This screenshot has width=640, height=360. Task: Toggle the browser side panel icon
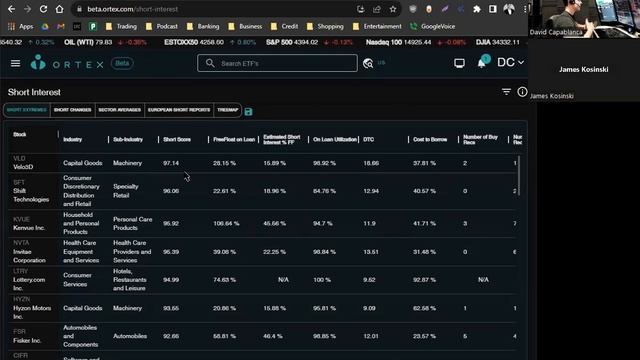(493, 9)
